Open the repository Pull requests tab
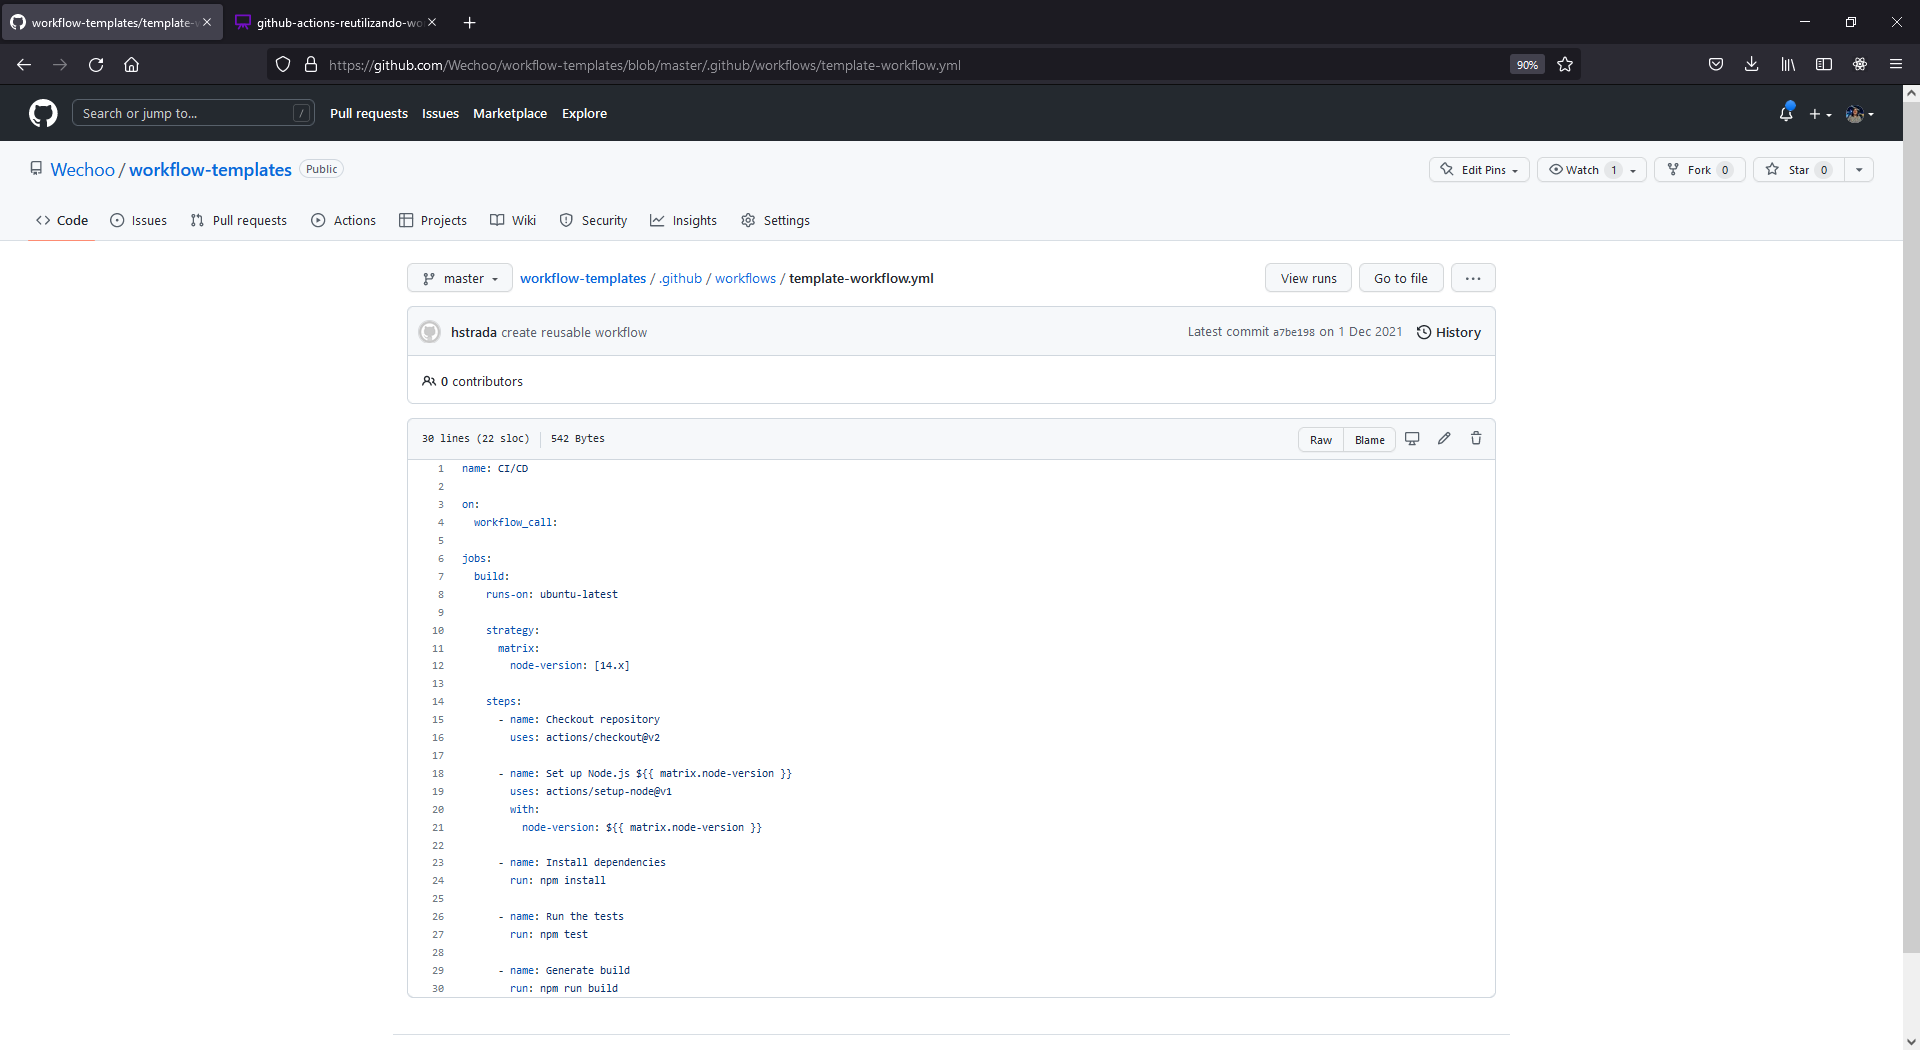 click(238, 221)
